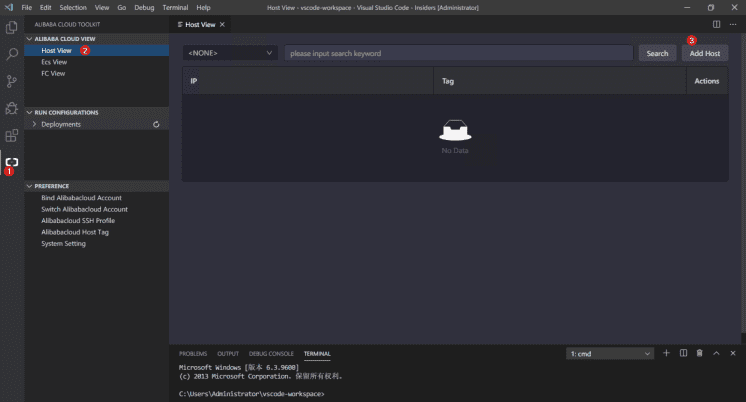
Task: Click the Tag column header
Action: click(560, 81)
